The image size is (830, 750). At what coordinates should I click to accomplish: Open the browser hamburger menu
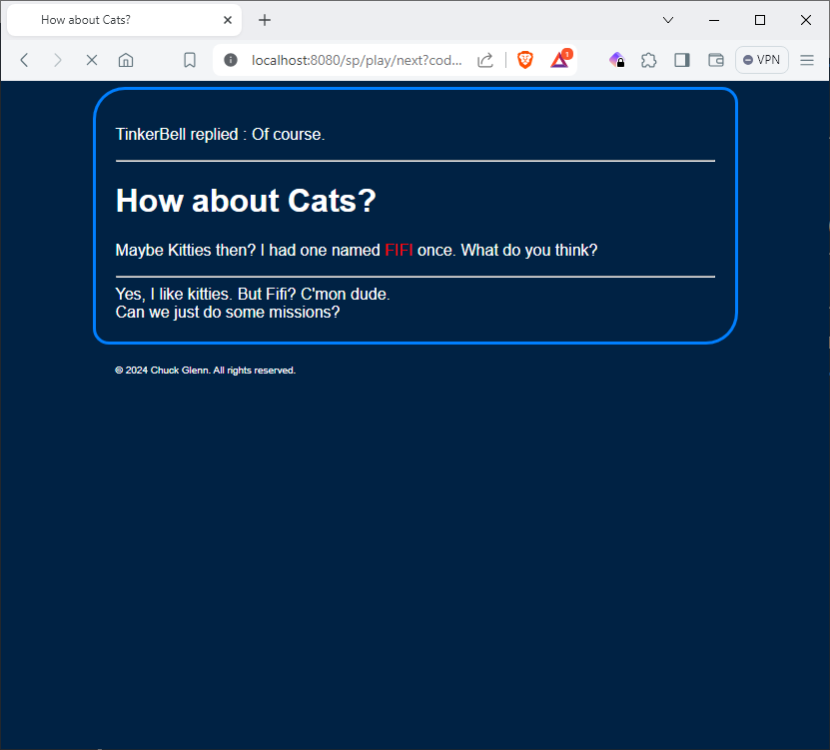[x=807, y=60]
